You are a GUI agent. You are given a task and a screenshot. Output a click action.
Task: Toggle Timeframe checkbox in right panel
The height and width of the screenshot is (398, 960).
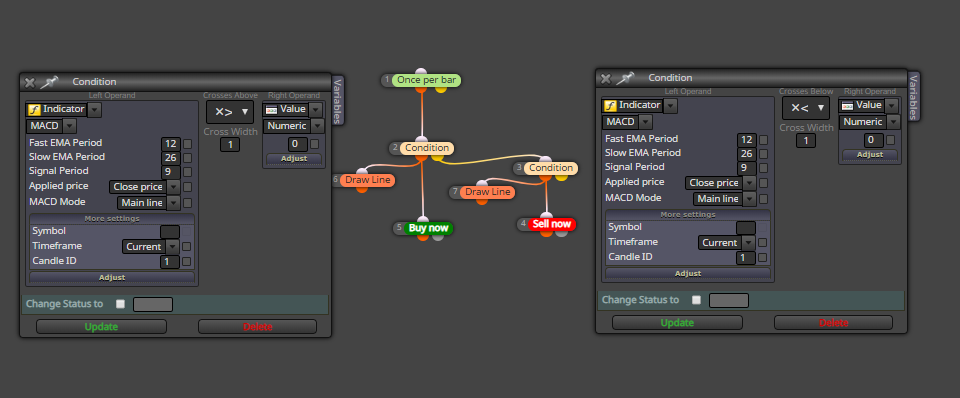pos(762,242)
